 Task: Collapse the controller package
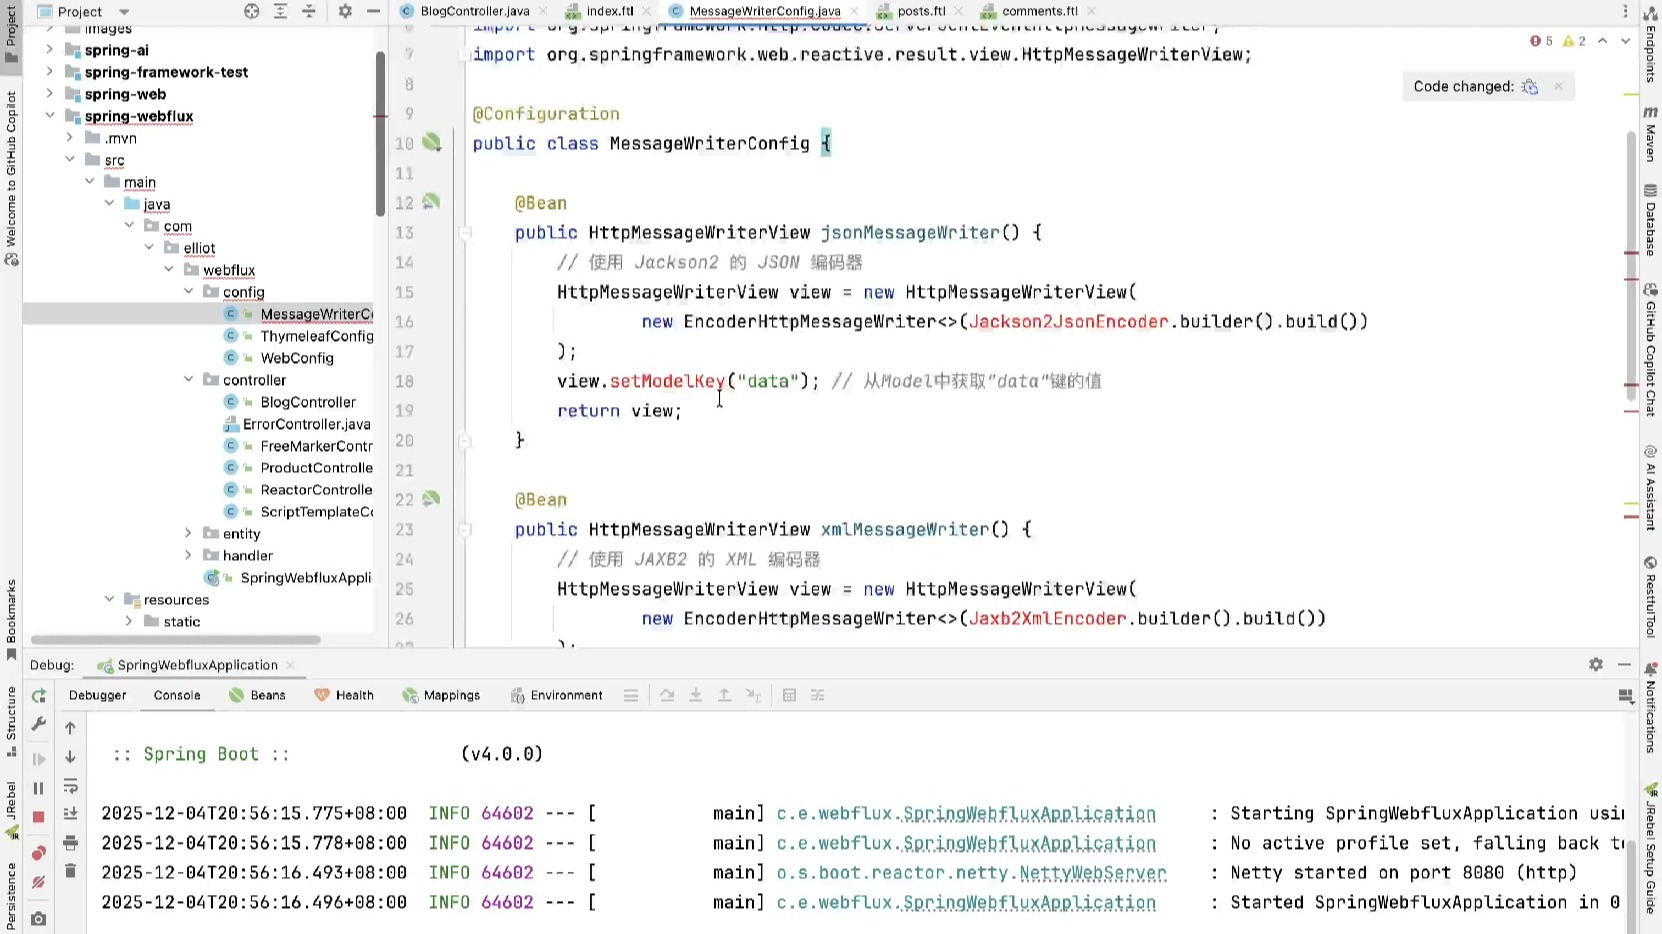[188, 379]
